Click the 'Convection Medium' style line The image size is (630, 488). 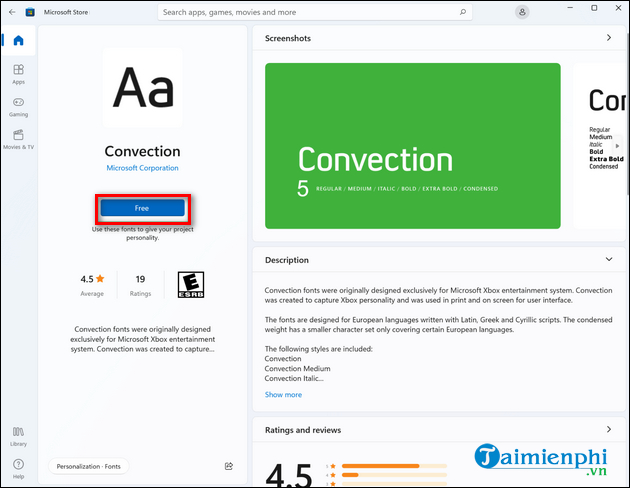coord(297,368)
